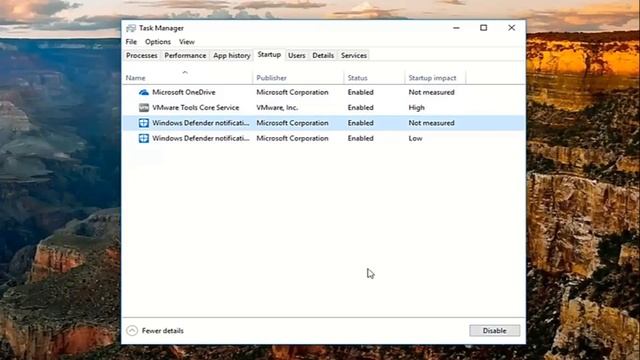
Task: Switch to the Processes tab
Action: point(142,56)
